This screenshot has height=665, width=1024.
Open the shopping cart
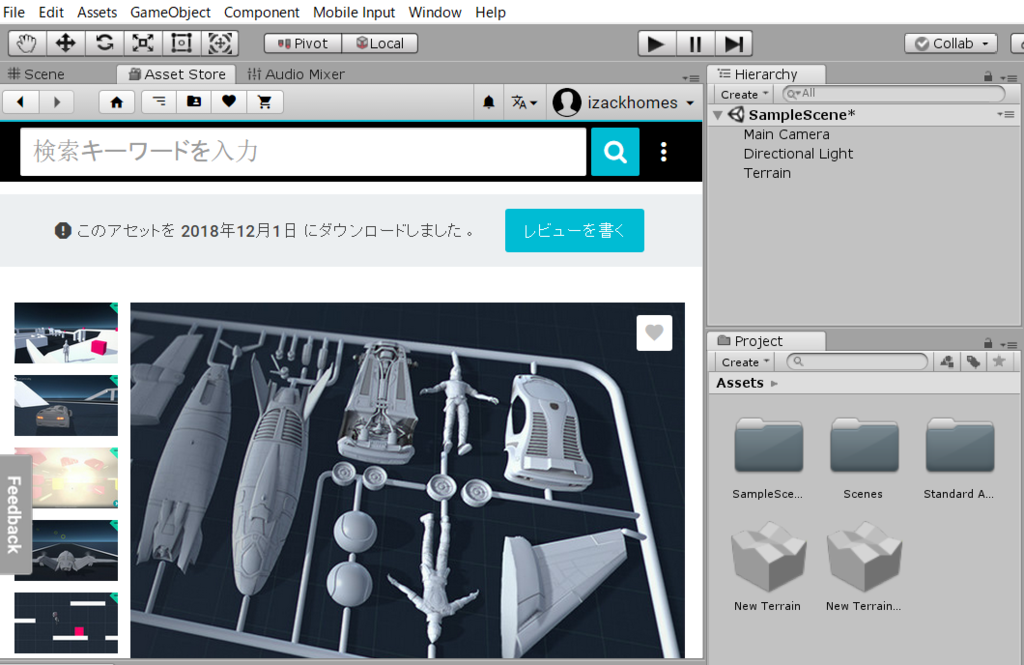pyautogui.click(x=264, y=102)
